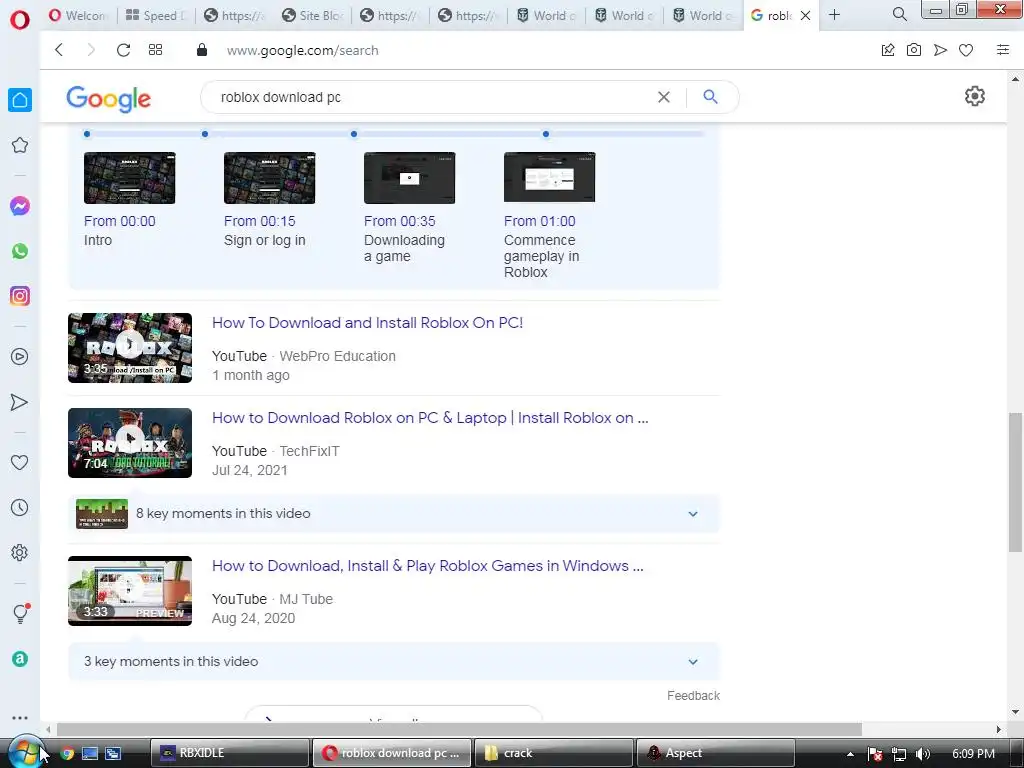Expand 8 key moments in this video

click(x=394, y=513)
